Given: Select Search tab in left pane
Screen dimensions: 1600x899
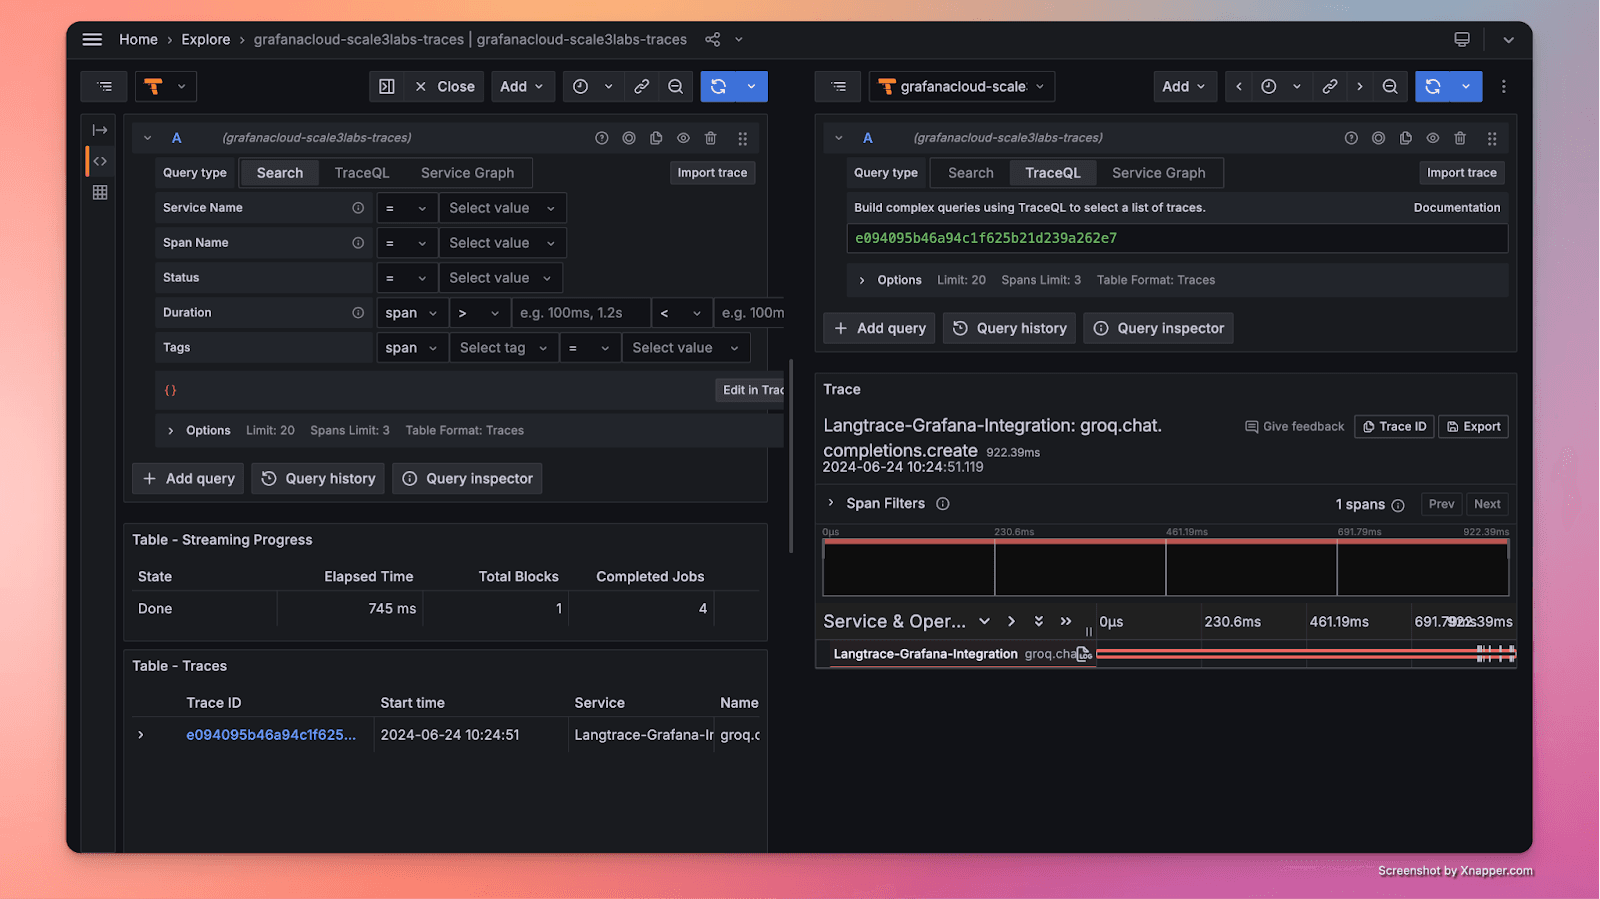Looking at the screenshot, I should pos(280,173).
